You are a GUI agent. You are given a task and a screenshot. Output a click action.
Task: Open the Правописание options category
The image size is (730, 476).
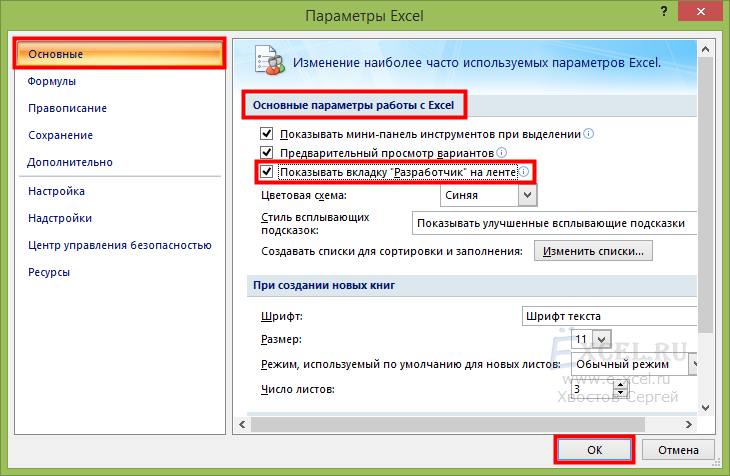68,108
